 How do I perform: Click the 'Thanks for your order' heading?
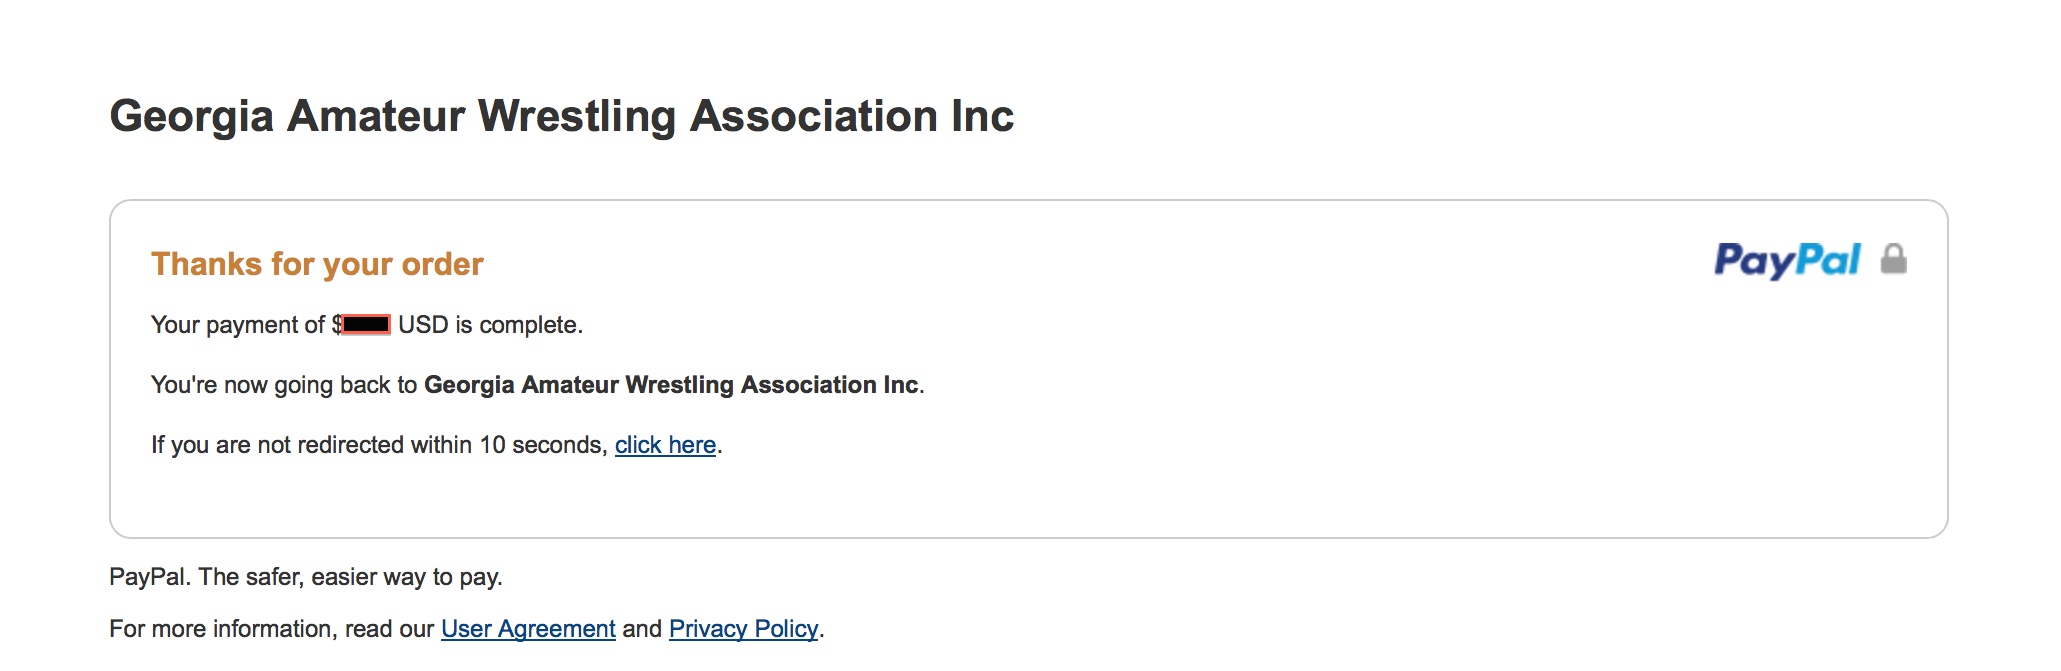(x=317, y=264)
